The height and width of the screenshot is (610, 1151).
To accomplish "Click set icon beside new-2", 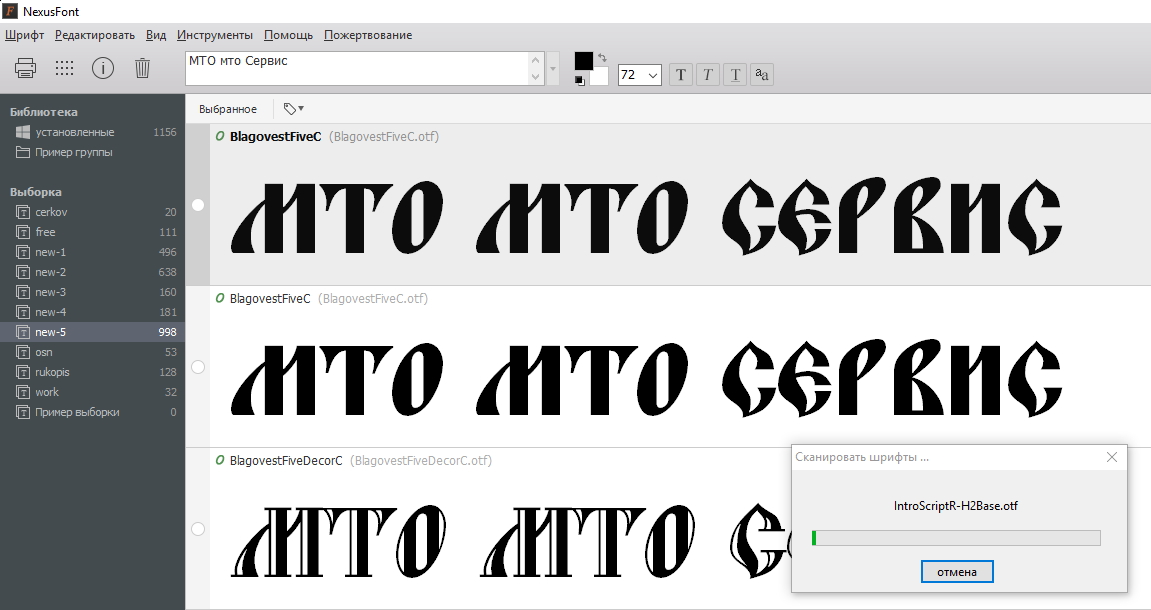I will coord(23,272).
